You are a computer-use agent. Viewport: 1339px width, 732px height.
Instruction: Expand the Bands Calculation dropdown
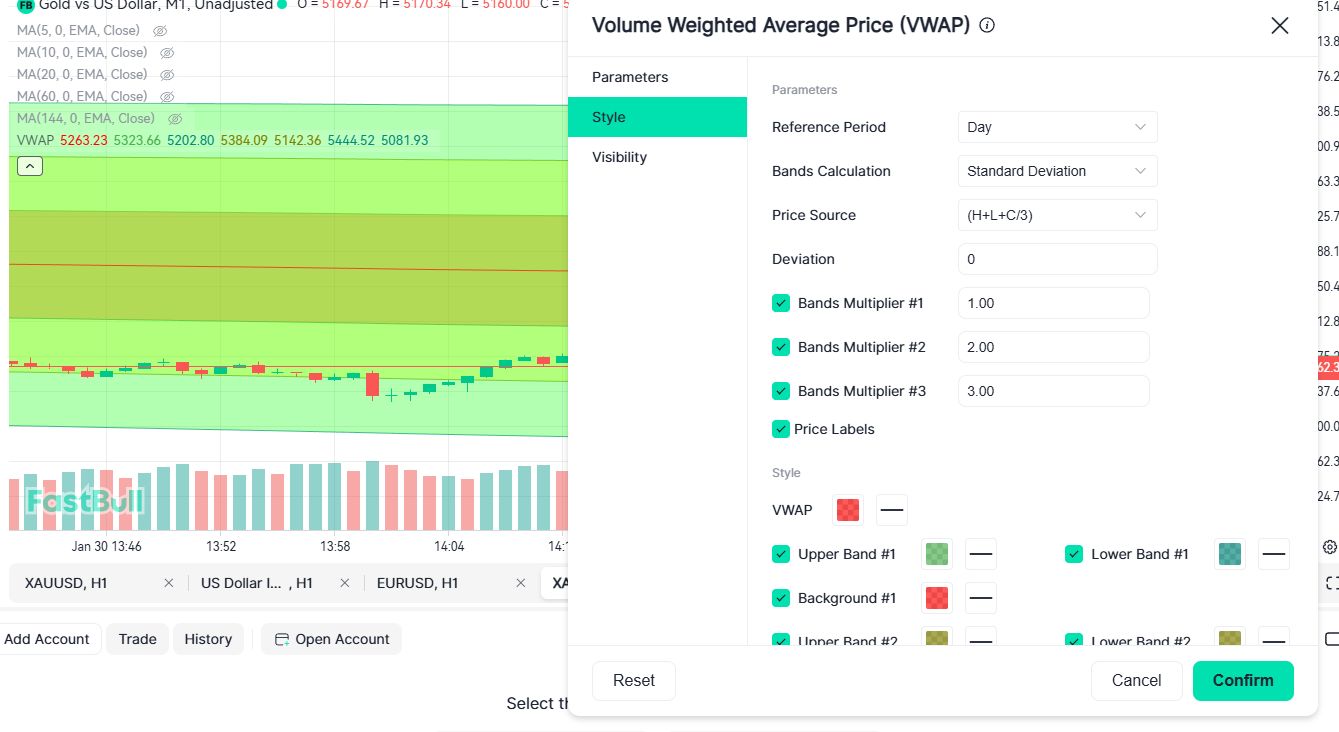coord(1057,171)
